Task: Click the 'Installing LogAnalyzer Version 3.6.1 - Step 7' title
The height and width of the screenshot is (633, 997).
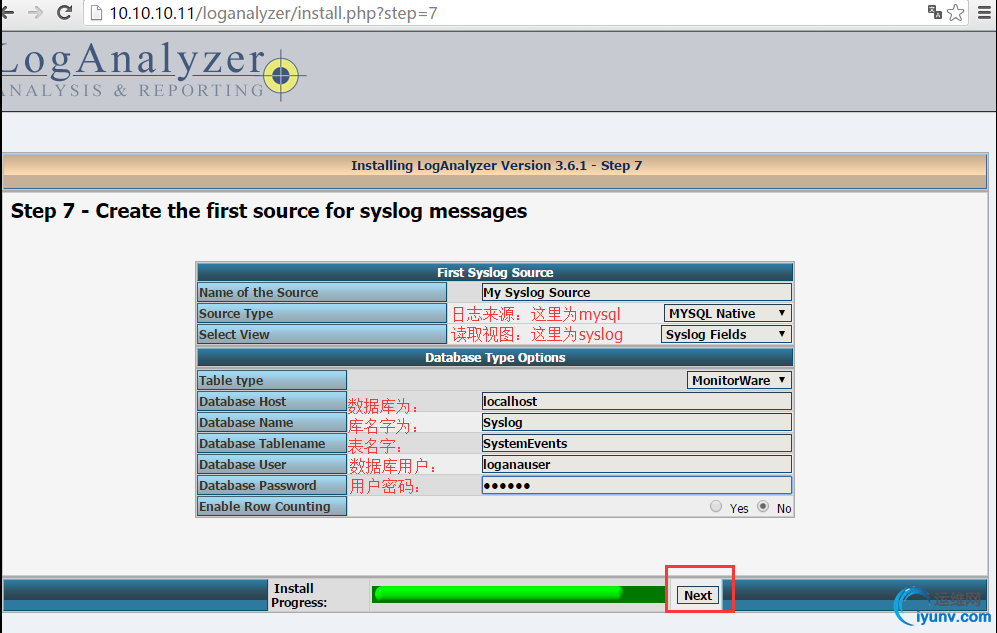Action: click(497, 166)
